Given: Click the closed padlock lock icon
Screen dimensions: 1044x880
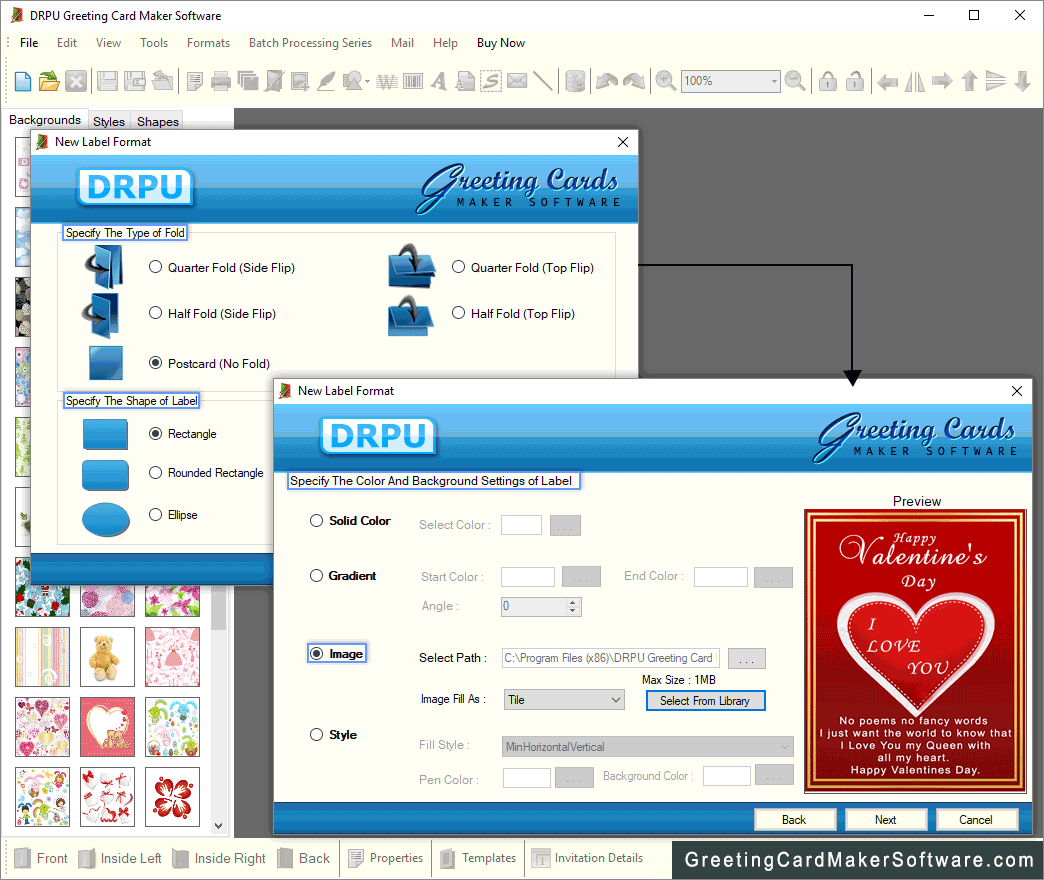Looking at the screenshot, I should point(828,81).
